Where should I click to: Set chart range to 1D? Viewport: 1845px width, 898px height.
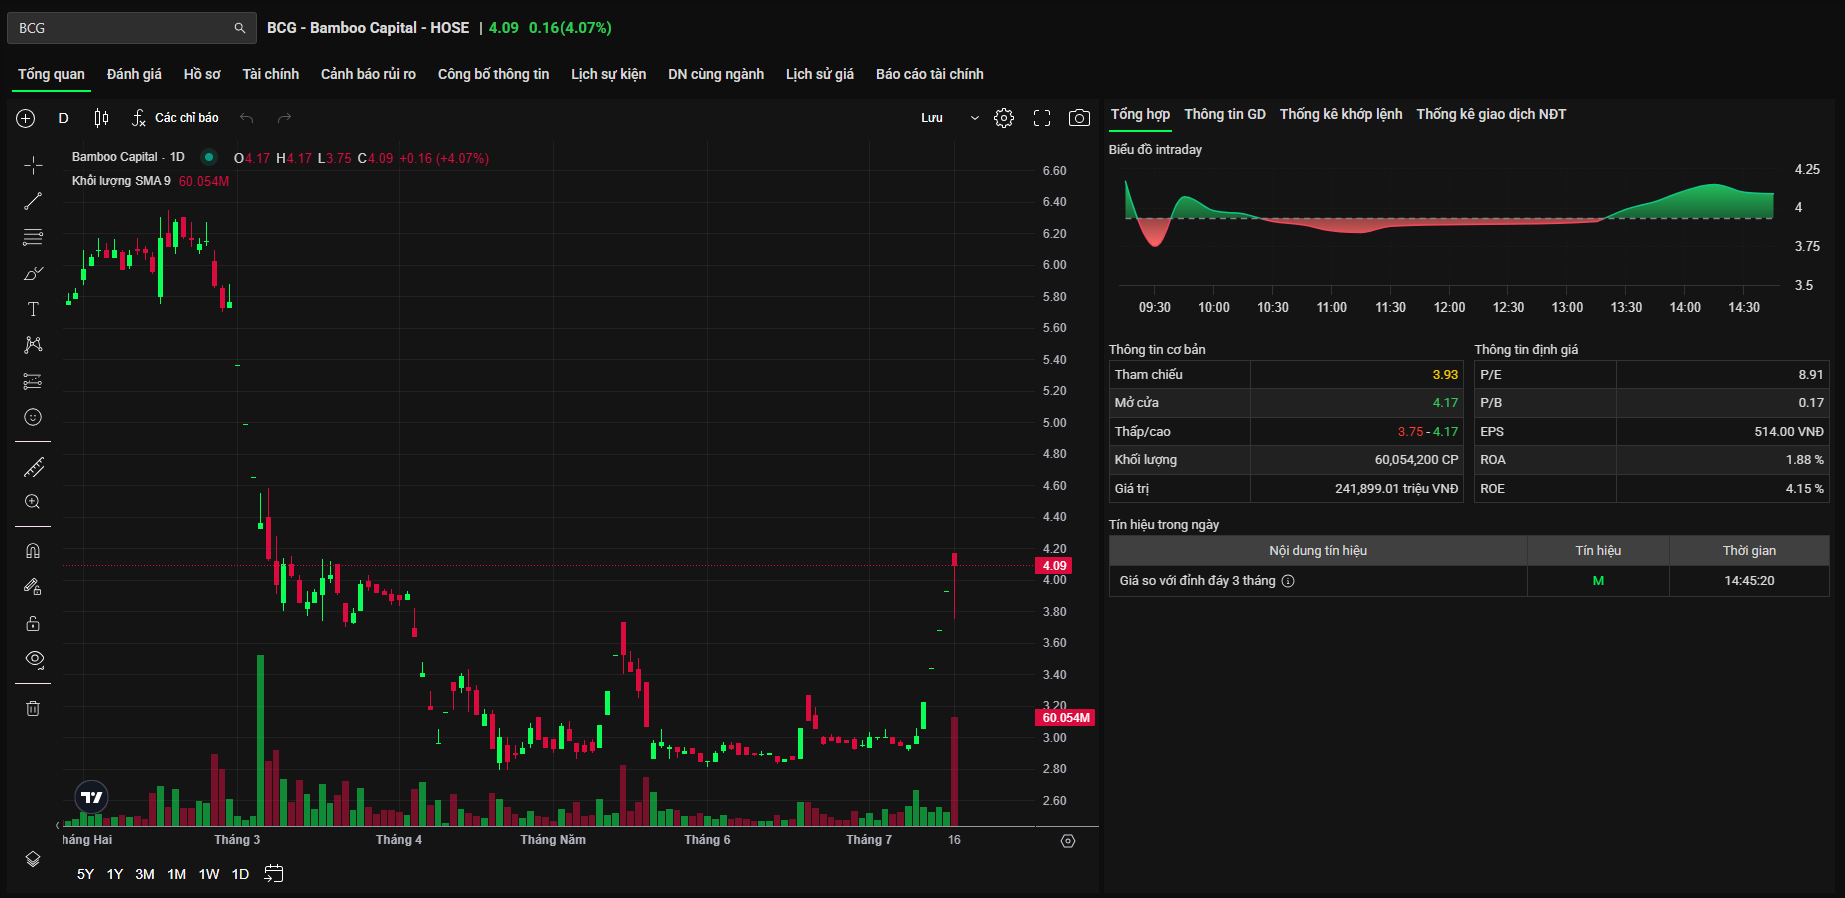tap(240, 874)
